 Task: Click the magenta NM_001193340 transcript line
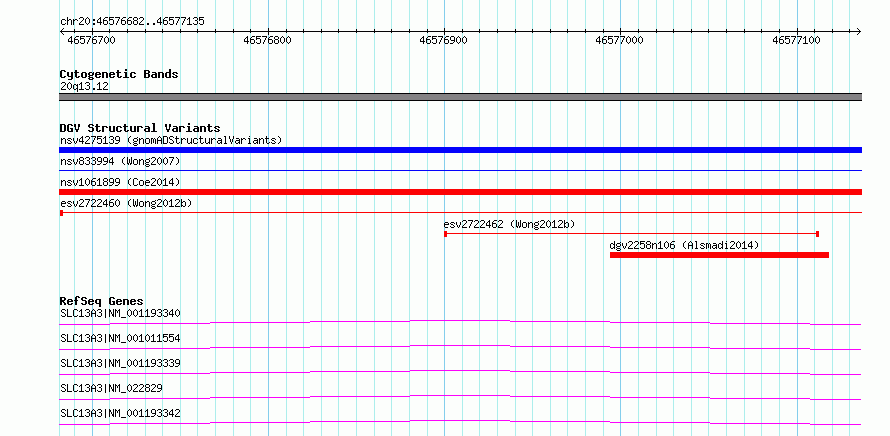tap(460, 322)
